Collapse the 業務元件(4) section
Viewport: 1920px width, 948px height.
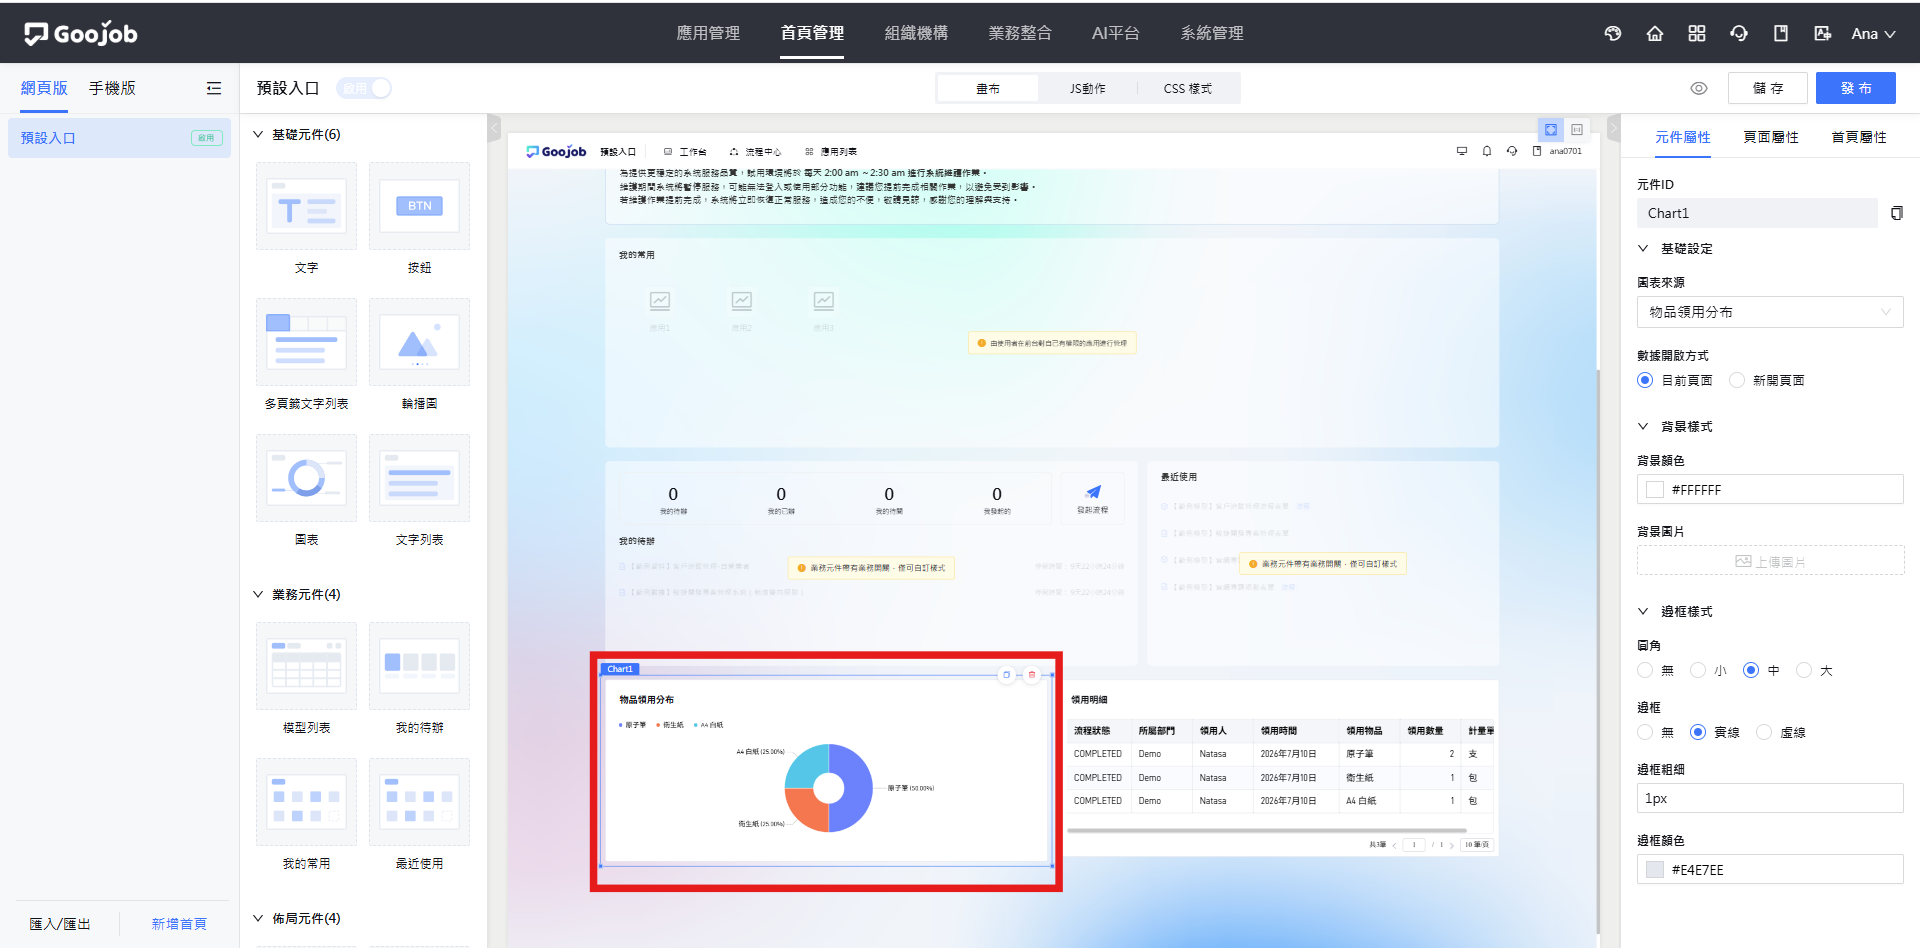pos(258,594)
